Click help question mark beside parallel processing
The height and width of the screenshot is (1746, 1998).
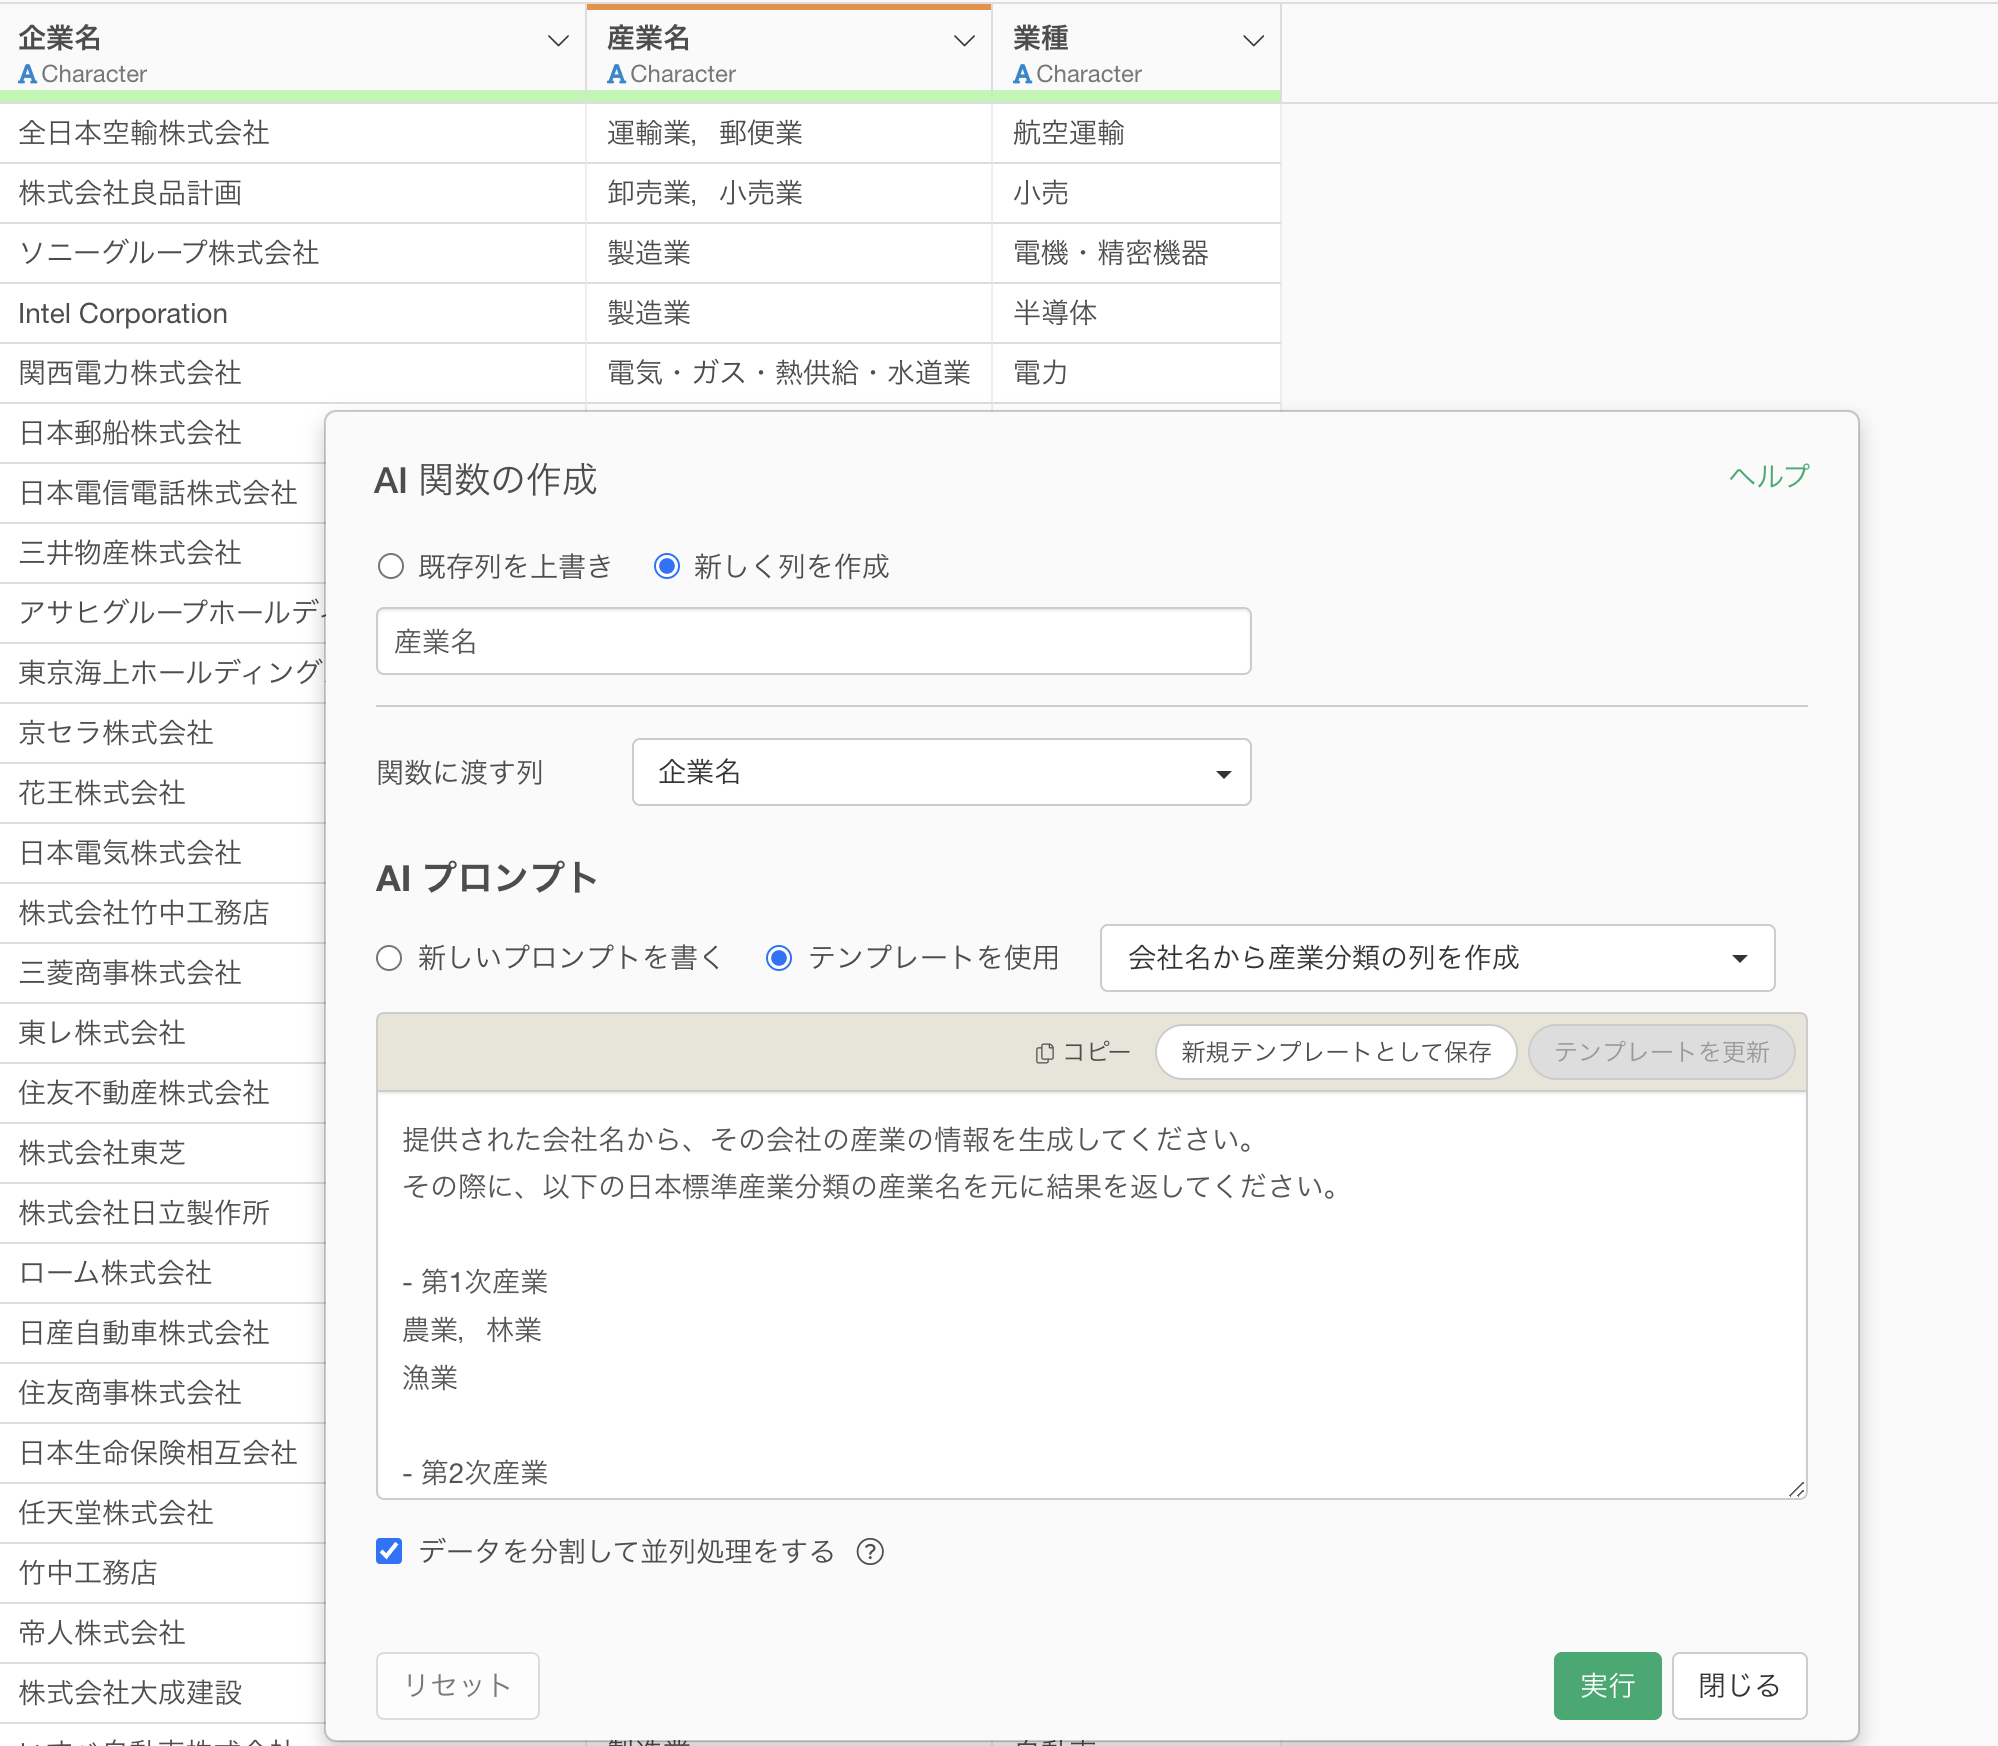(870, 1551)
